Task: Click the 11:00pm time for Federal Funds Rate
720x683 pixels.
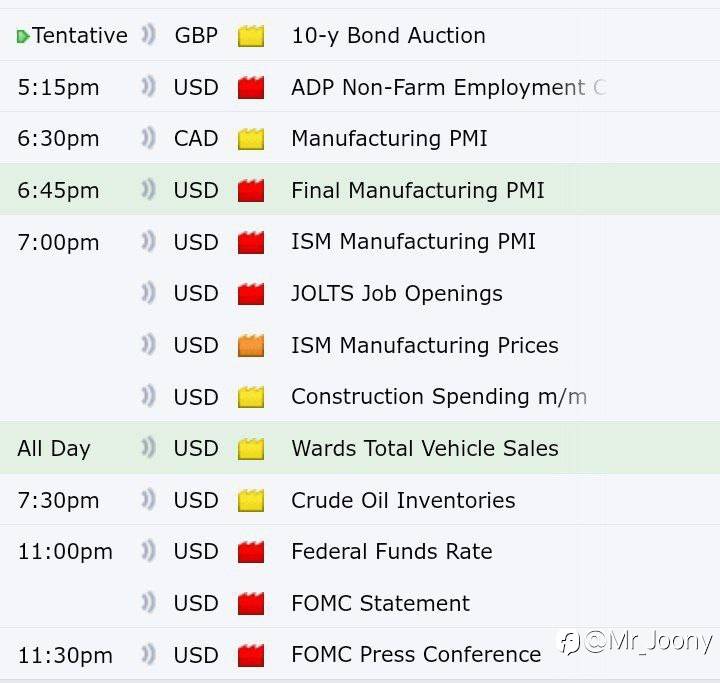Action: (65, 552)
